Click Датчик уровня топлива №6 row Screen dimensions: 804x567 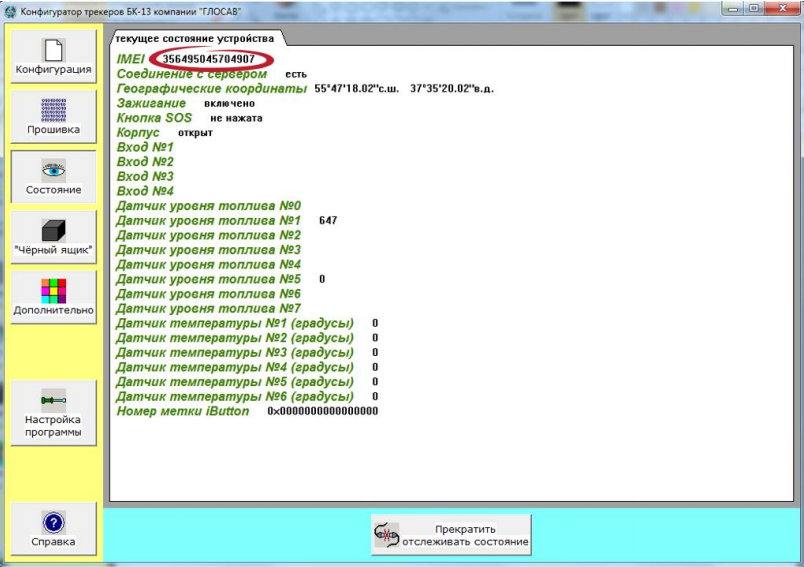(x=208, y=294)
